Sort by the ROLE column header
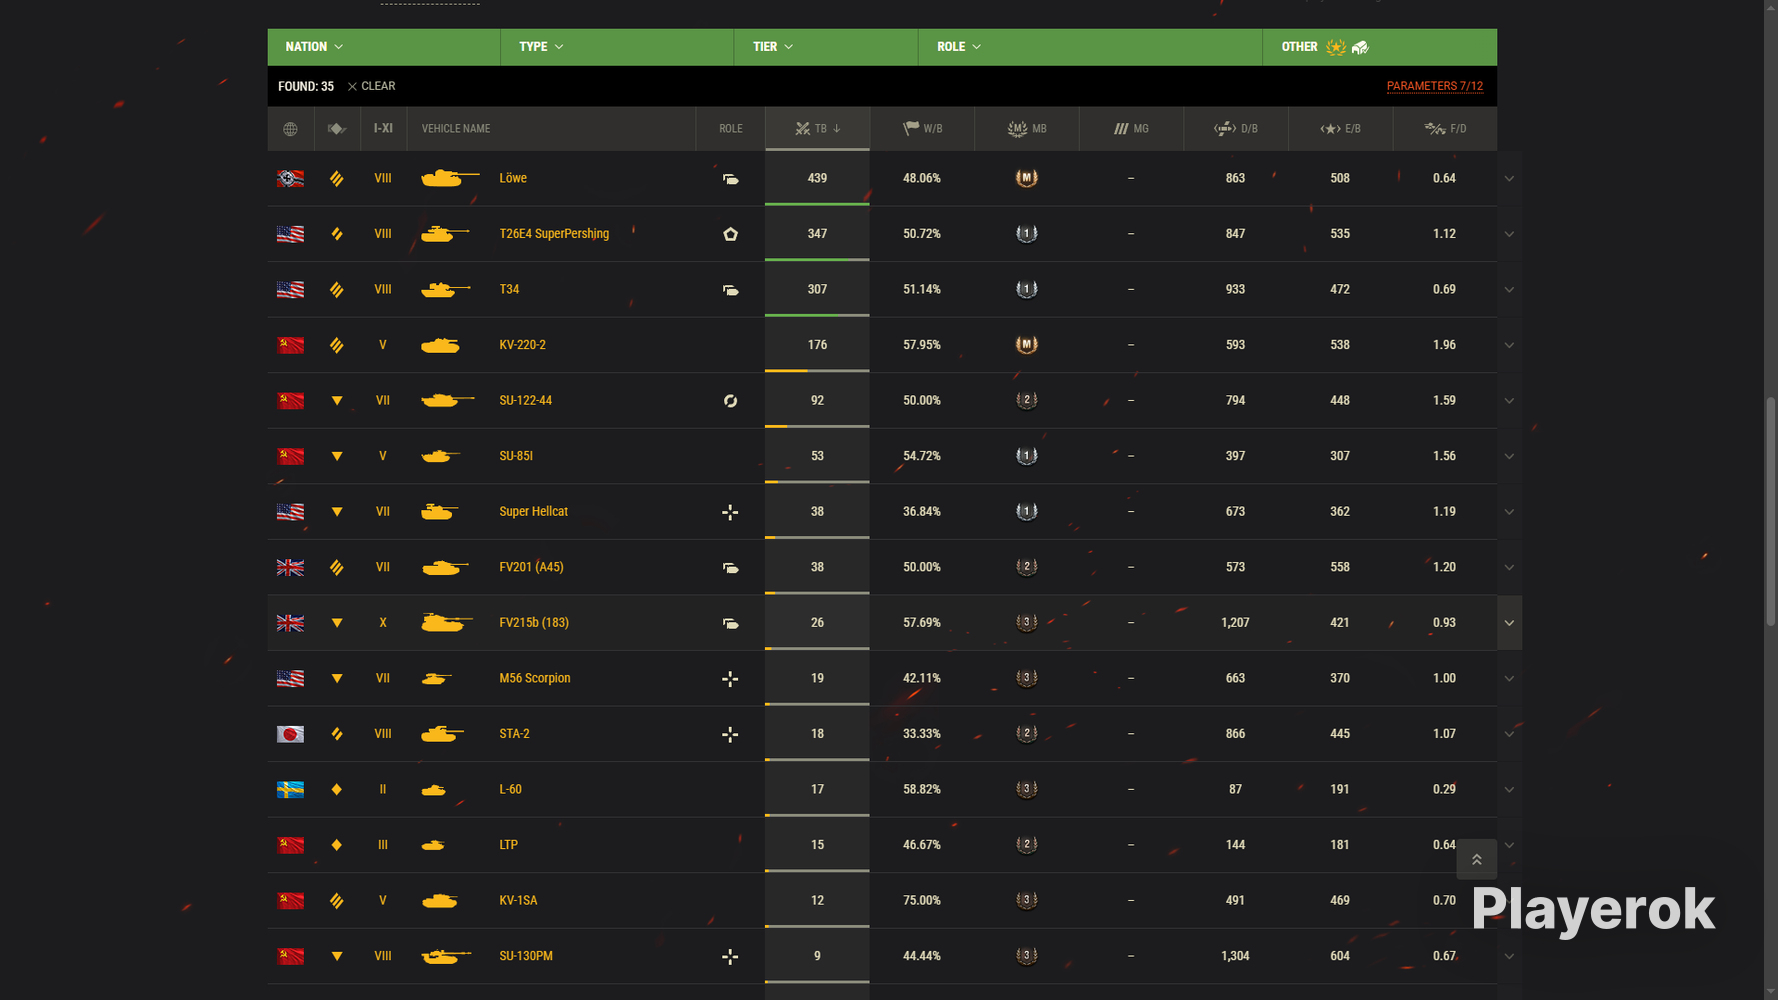1778x1000 pixels. (731, 129)
